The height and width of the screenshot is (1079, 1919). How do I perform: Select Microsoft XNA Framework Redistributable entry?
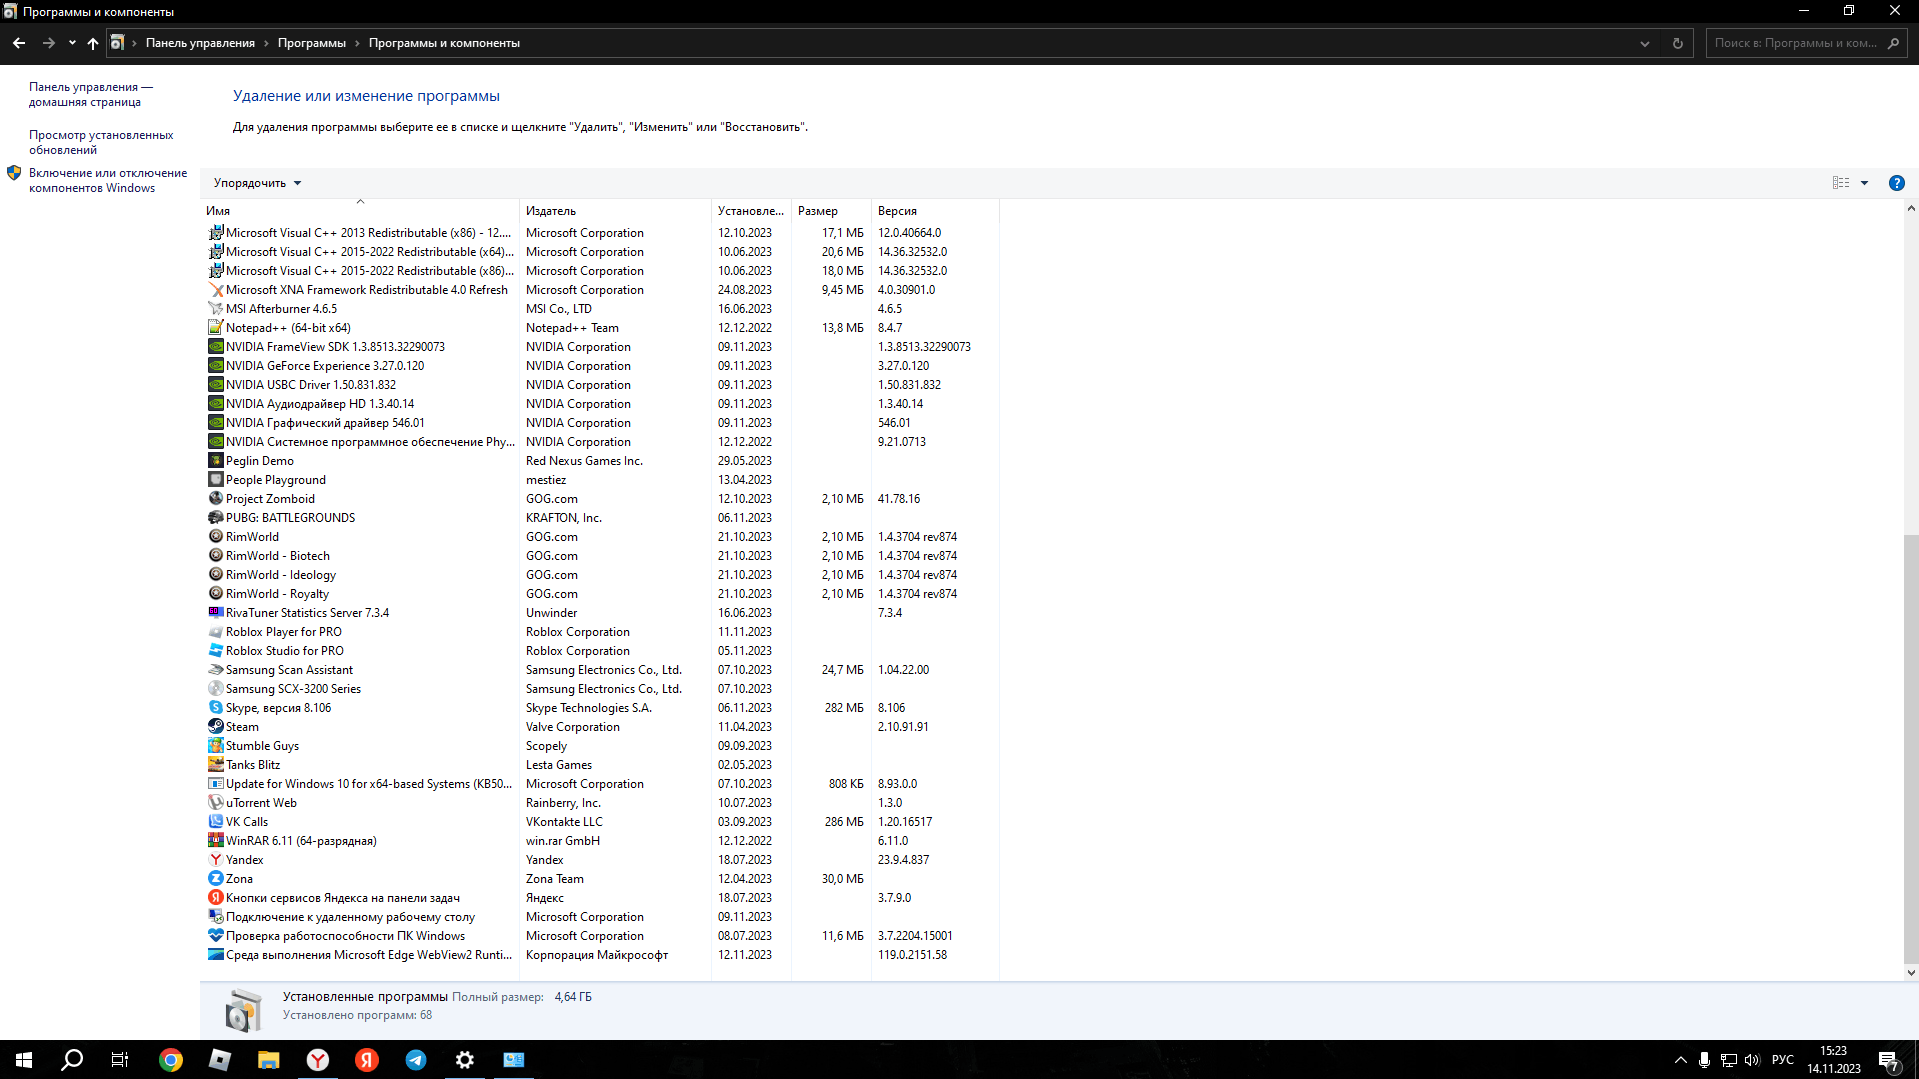coord(600,290)
